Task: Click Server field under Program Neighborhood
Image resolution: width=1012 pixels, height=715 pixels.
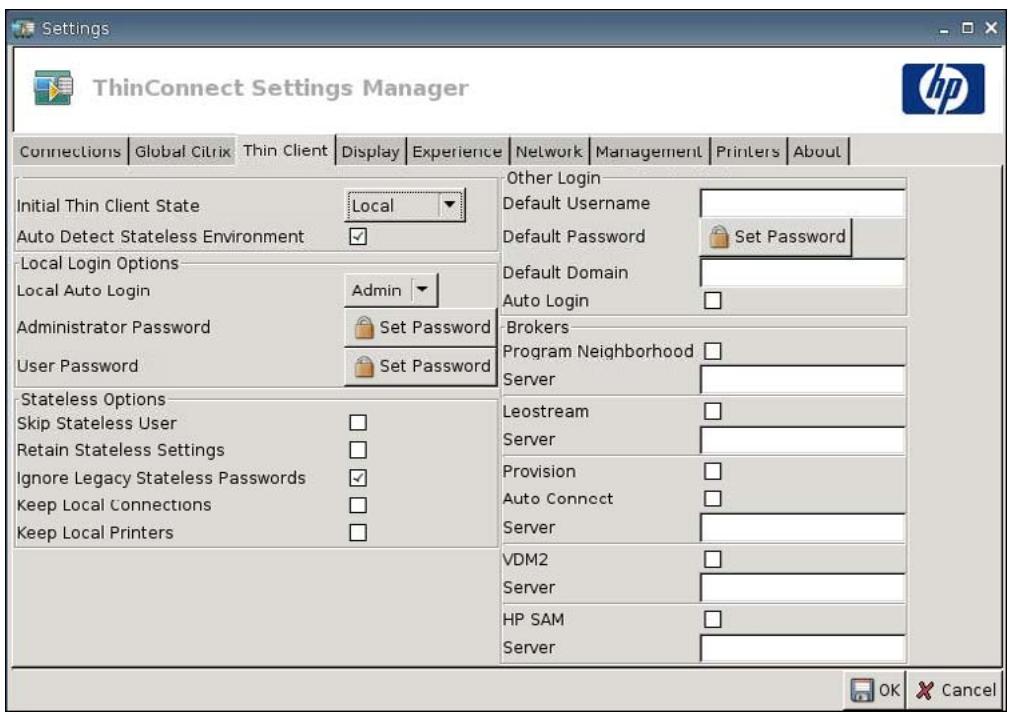Action: click(803, 379)
